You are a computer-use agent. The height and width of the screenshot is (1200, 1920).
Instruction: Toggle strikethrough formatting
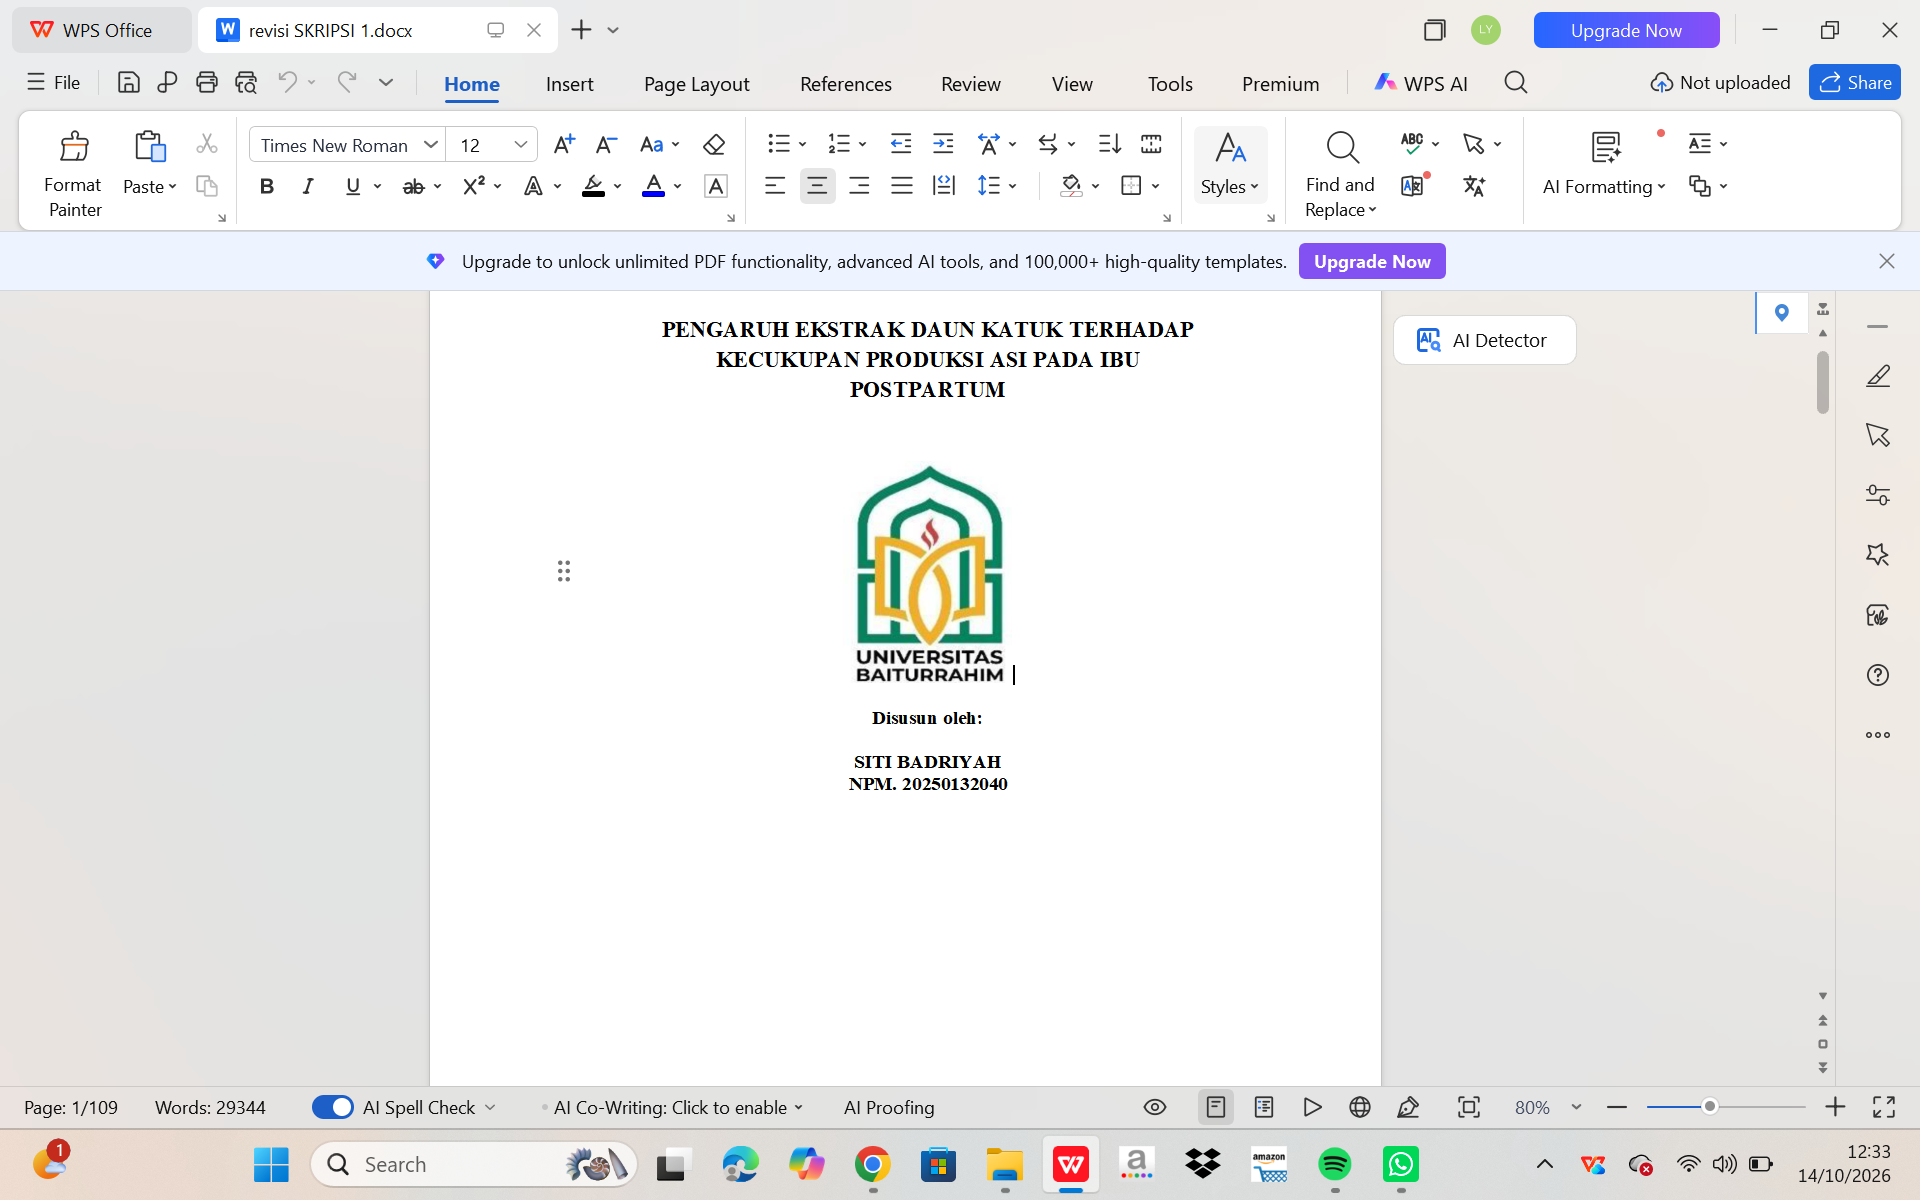[413, 186]
